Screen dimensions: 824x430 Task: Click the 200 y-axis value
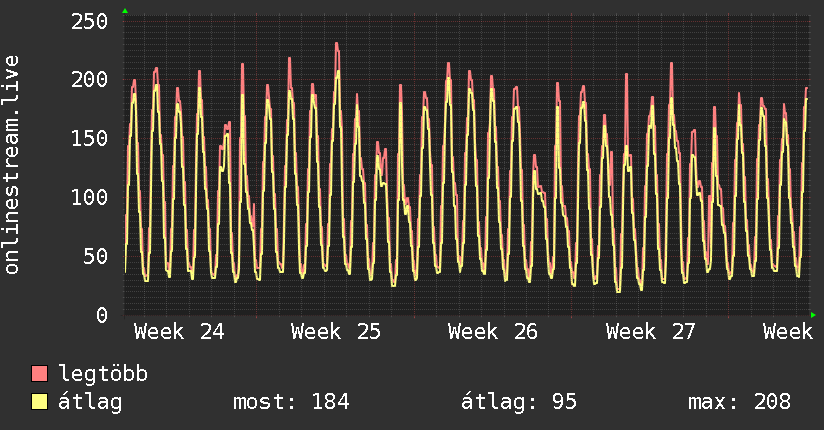coord(89,79)
